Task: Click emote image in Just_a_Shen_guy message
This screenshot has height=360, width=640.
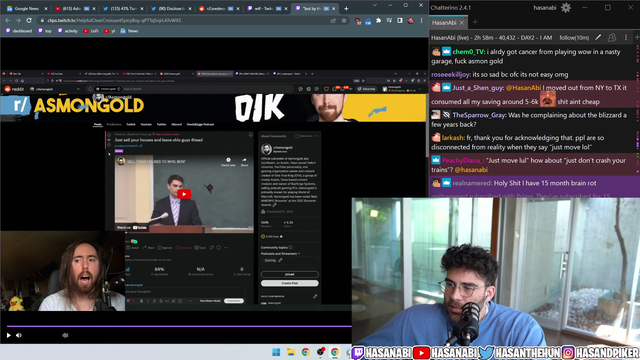Action: [548, 99]
